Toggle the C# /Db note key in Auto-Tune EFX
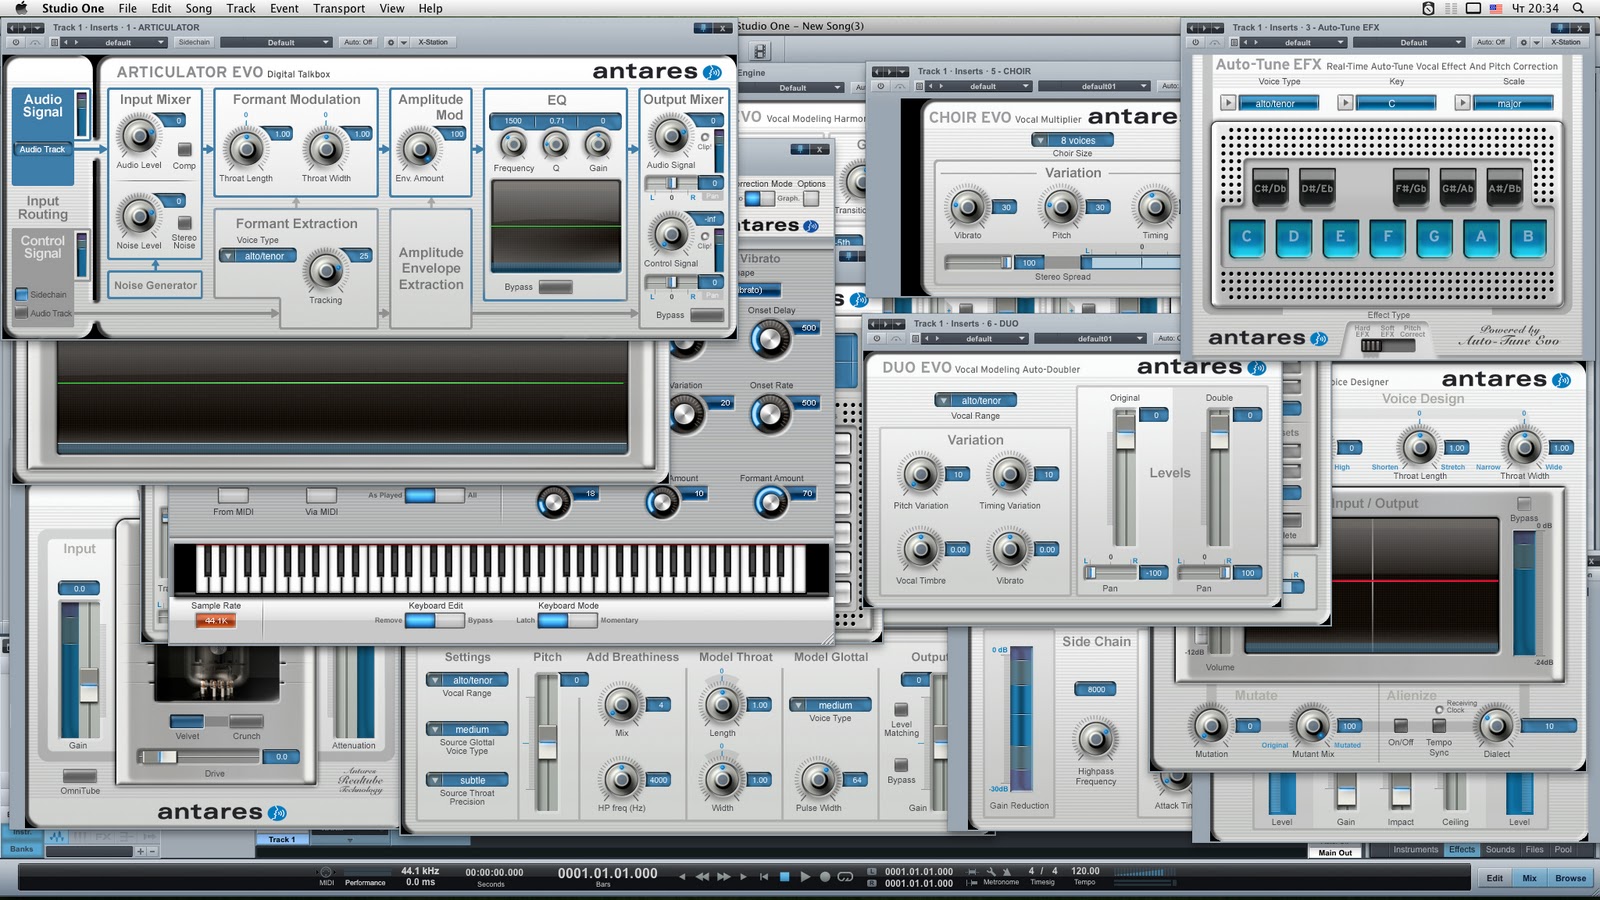Viewport: 1600px width, 900px height. click(1270, 188)
